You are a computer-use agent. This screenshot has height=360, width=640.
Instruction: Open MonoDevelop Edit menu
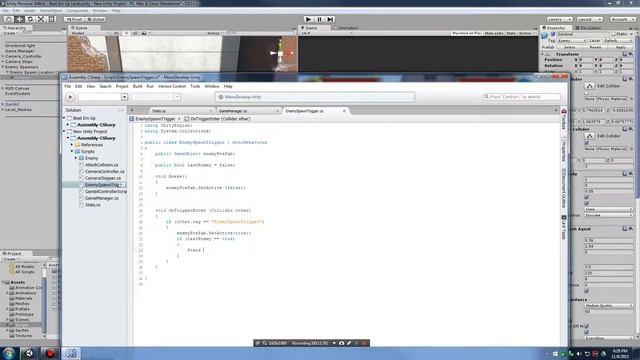click(78, 86)
